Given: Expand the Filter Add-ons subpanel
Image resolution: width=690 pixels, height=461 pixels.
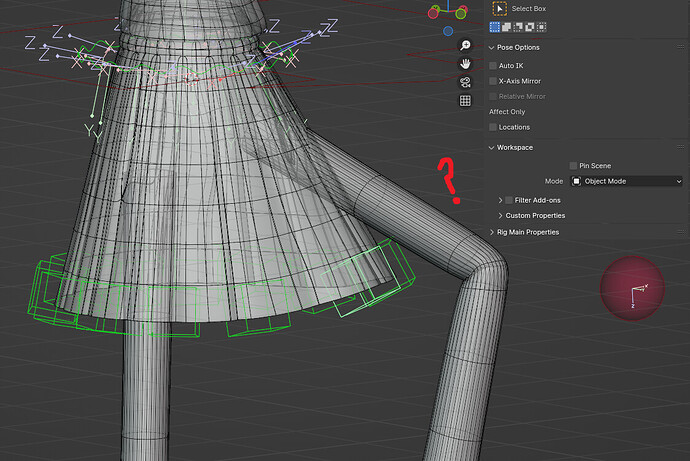Looking at the screenshot, I should point(500,200).
